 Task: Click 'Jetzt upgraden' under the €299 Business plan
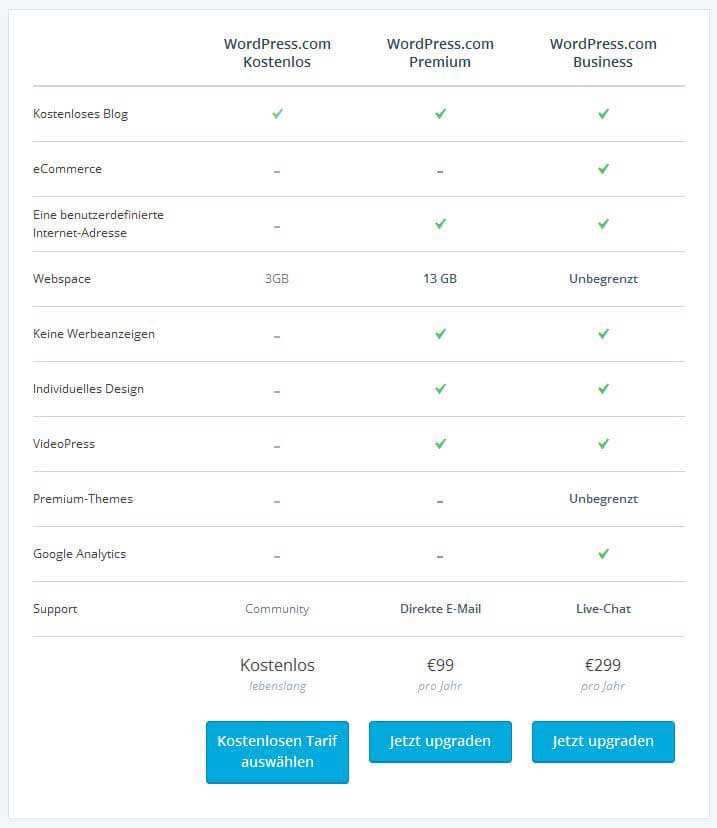(603, 741)
